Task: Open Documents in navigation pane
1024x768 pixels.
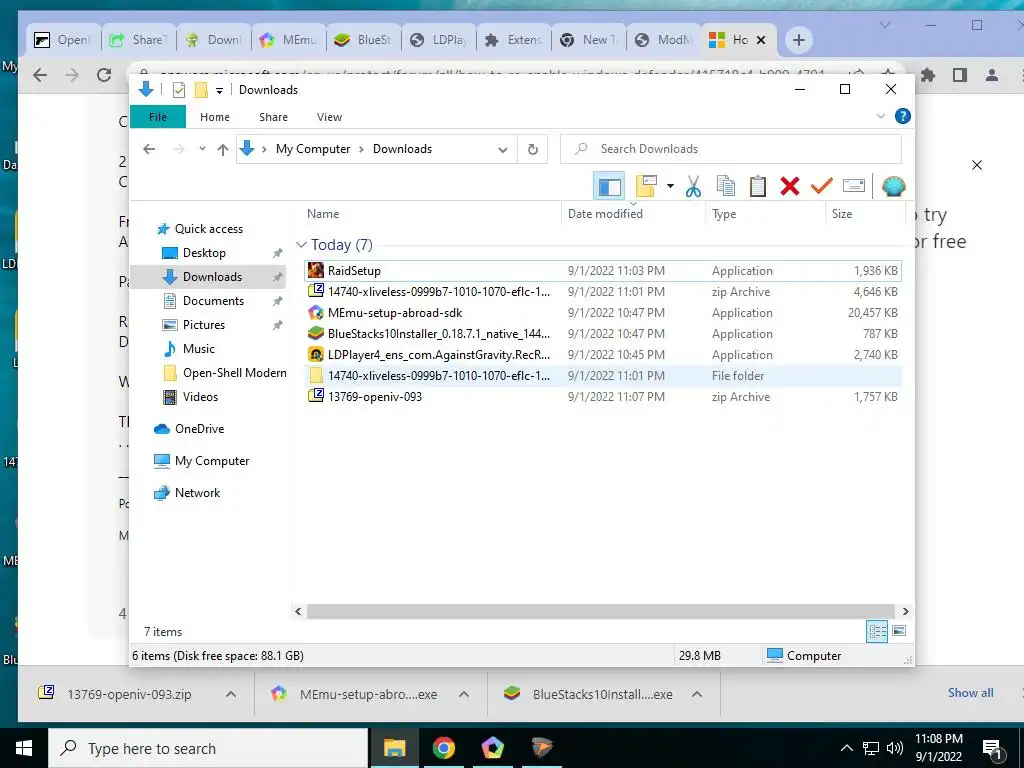Action: pos(213,300)
